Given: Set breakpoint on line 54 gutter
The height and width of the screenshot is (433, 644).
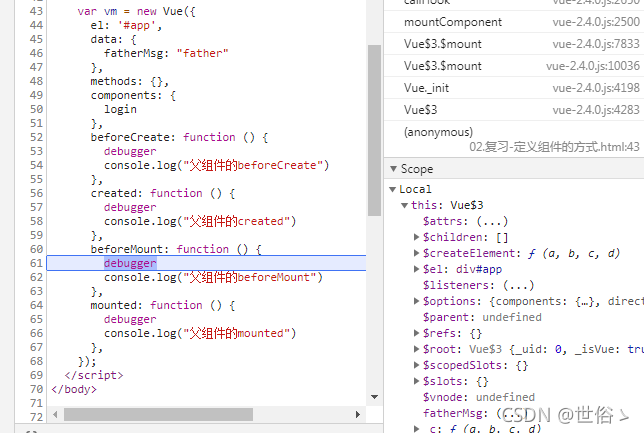Looking at the screenshot, I should 36,165.
